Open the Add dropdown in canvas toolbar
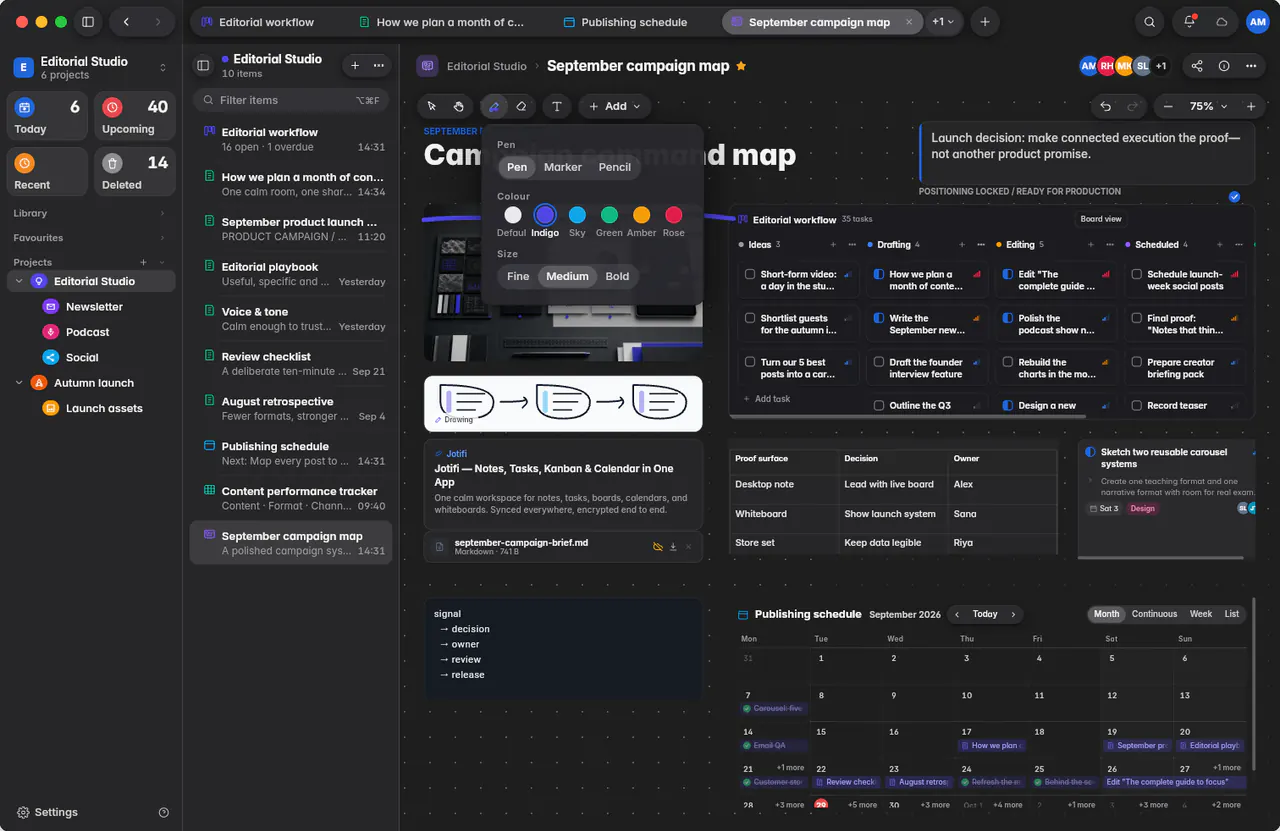1280x831 pixels. [614, 106]
